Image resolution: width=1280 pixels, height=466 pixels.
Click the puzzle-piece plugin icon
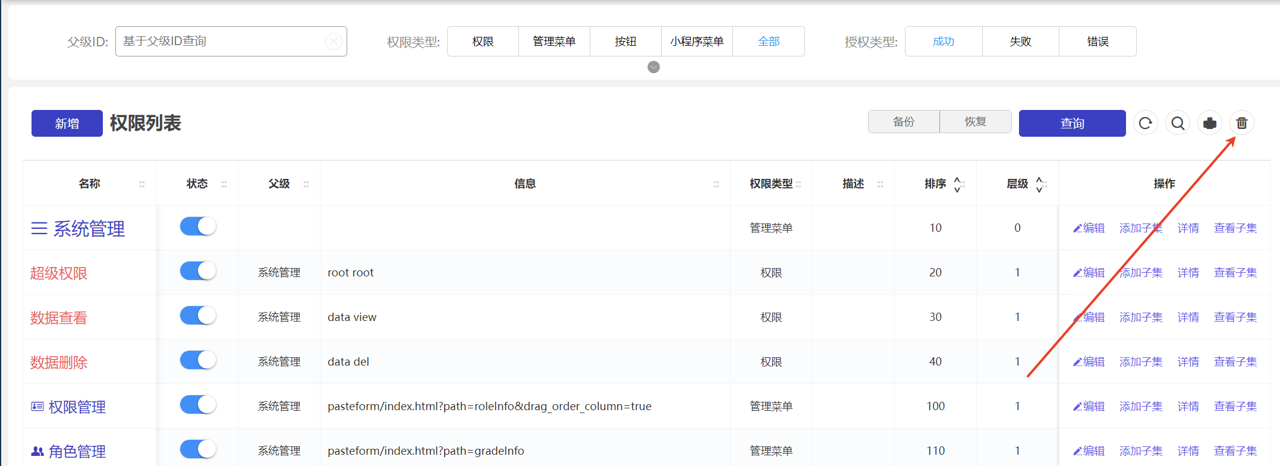point(1210,123)
